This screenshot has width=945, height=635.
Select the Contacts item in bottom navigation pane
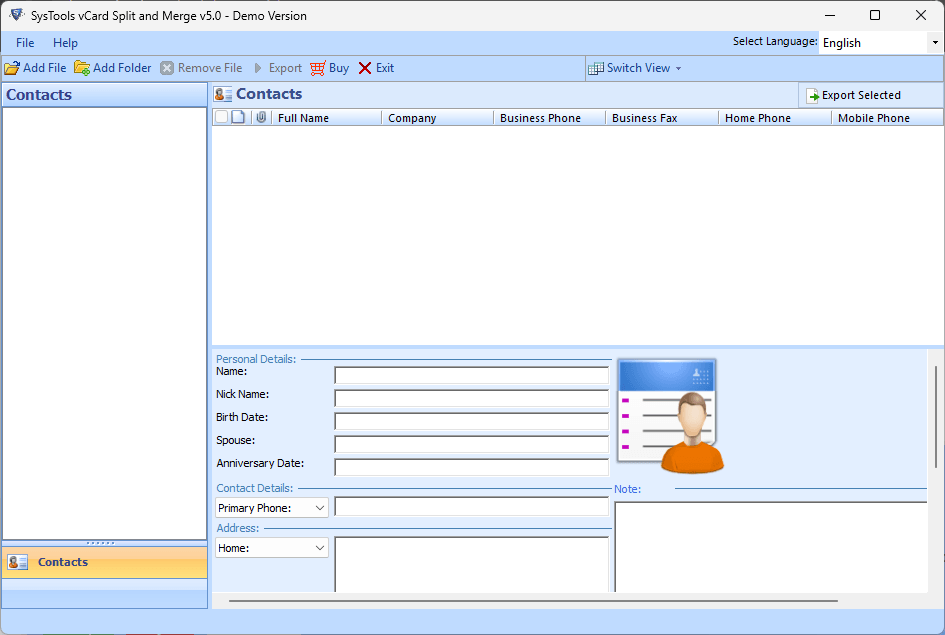105,562
